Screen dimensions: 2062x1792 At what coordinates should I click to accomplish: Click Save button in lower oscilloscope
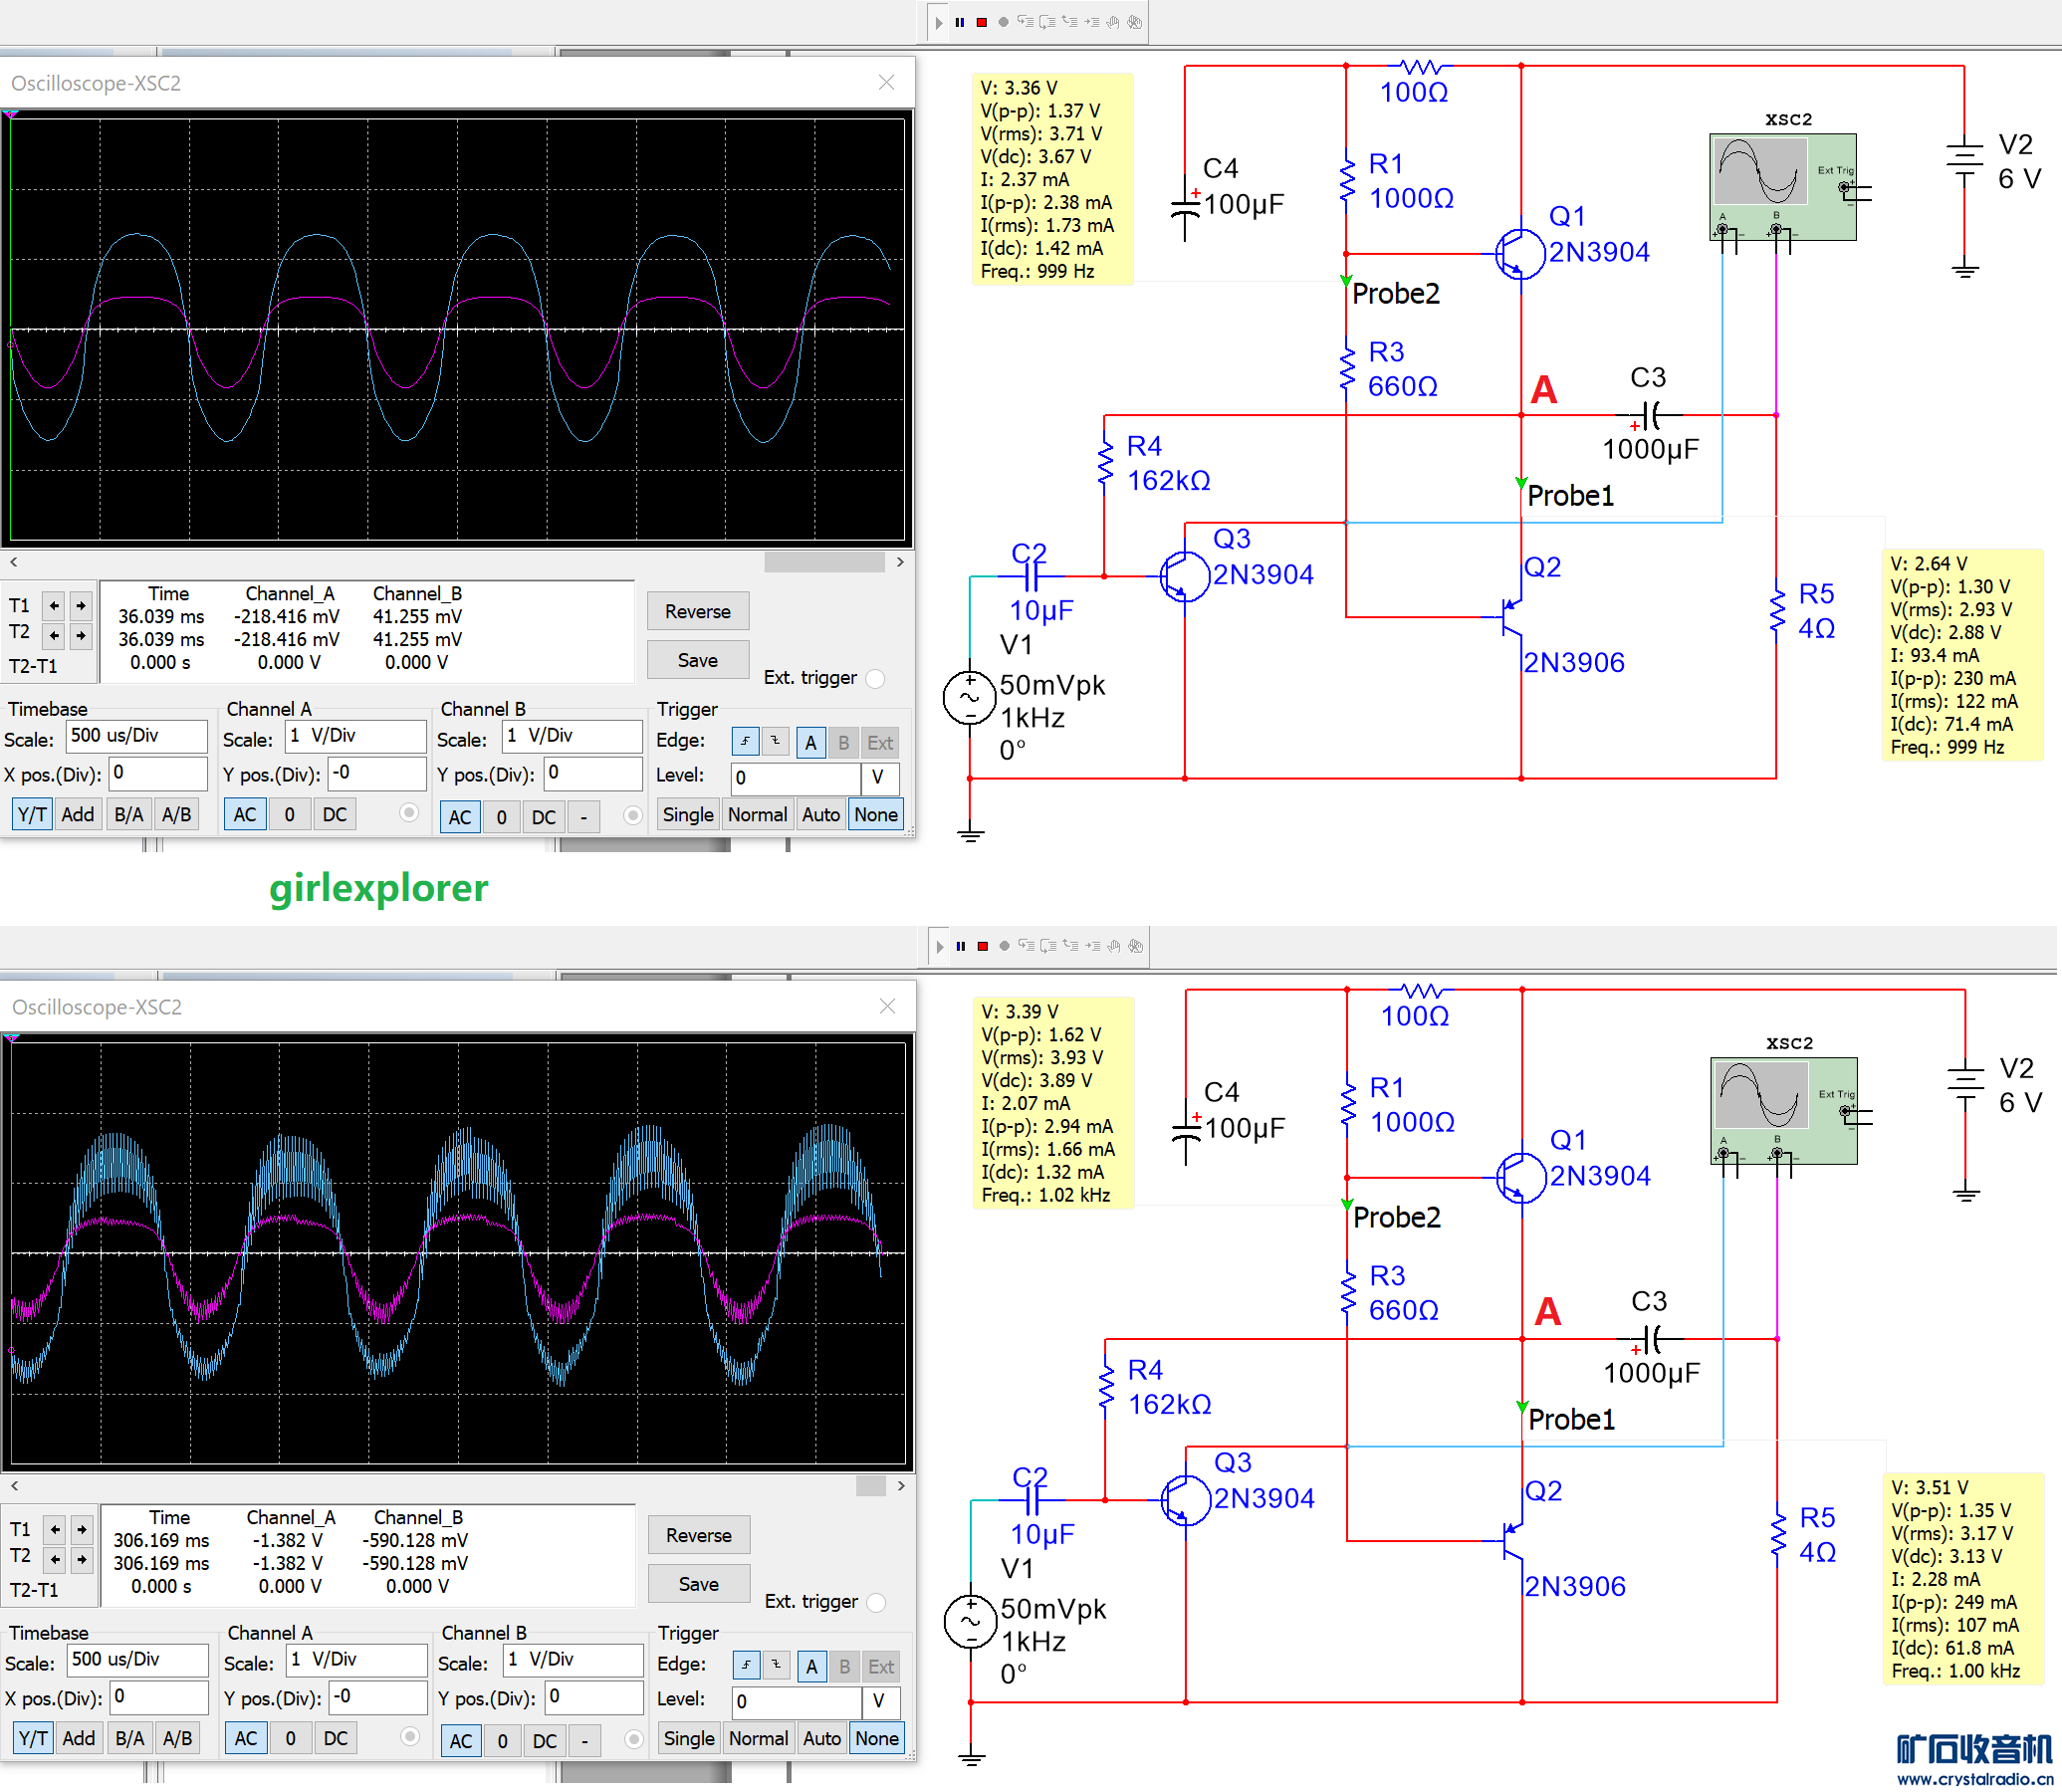pyautogui.click(x=698, y=1584)
